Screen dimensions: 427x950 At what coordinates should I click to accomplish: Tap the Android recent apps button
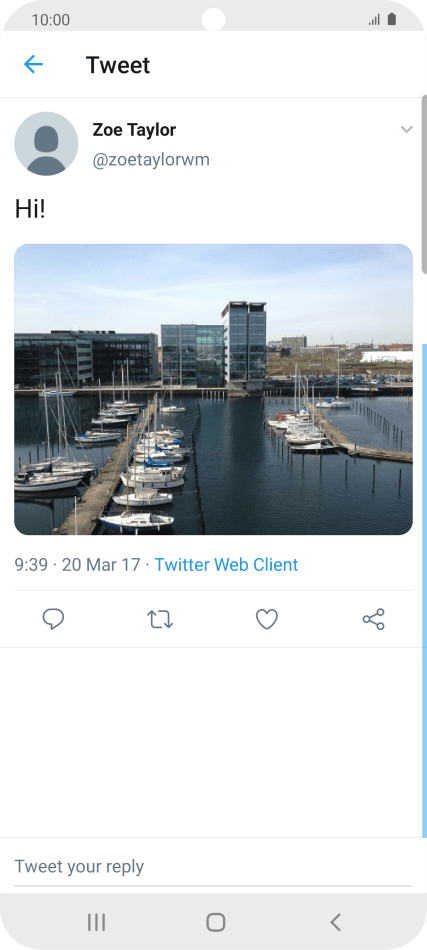click(96, 922)
